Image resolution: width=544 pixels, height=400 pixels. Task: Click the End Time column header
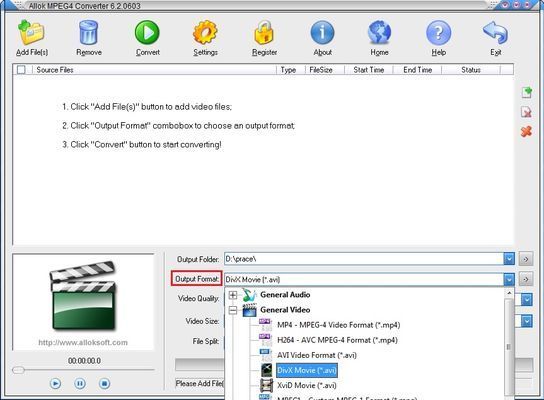pyautogui.click(x=417, y=70)
